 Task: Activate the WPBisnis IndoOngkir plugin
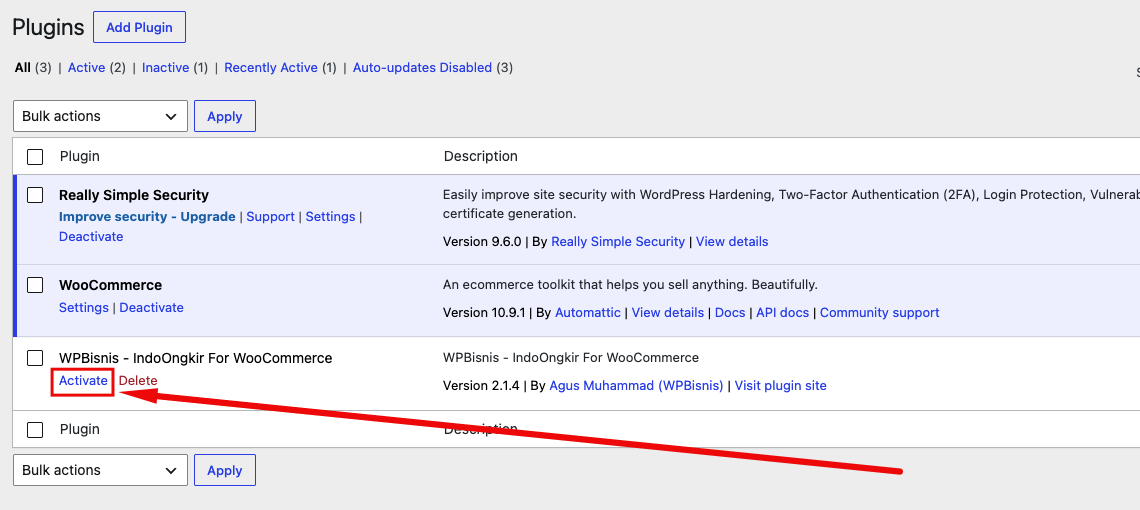[x=83, y=380]
